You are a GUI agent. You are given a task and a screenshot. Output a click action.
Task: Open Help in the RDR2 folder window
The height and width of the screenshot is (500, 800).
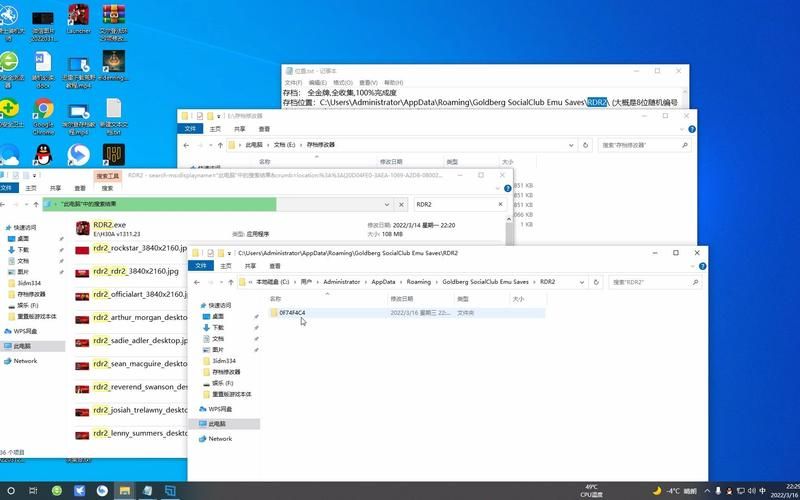703,266
